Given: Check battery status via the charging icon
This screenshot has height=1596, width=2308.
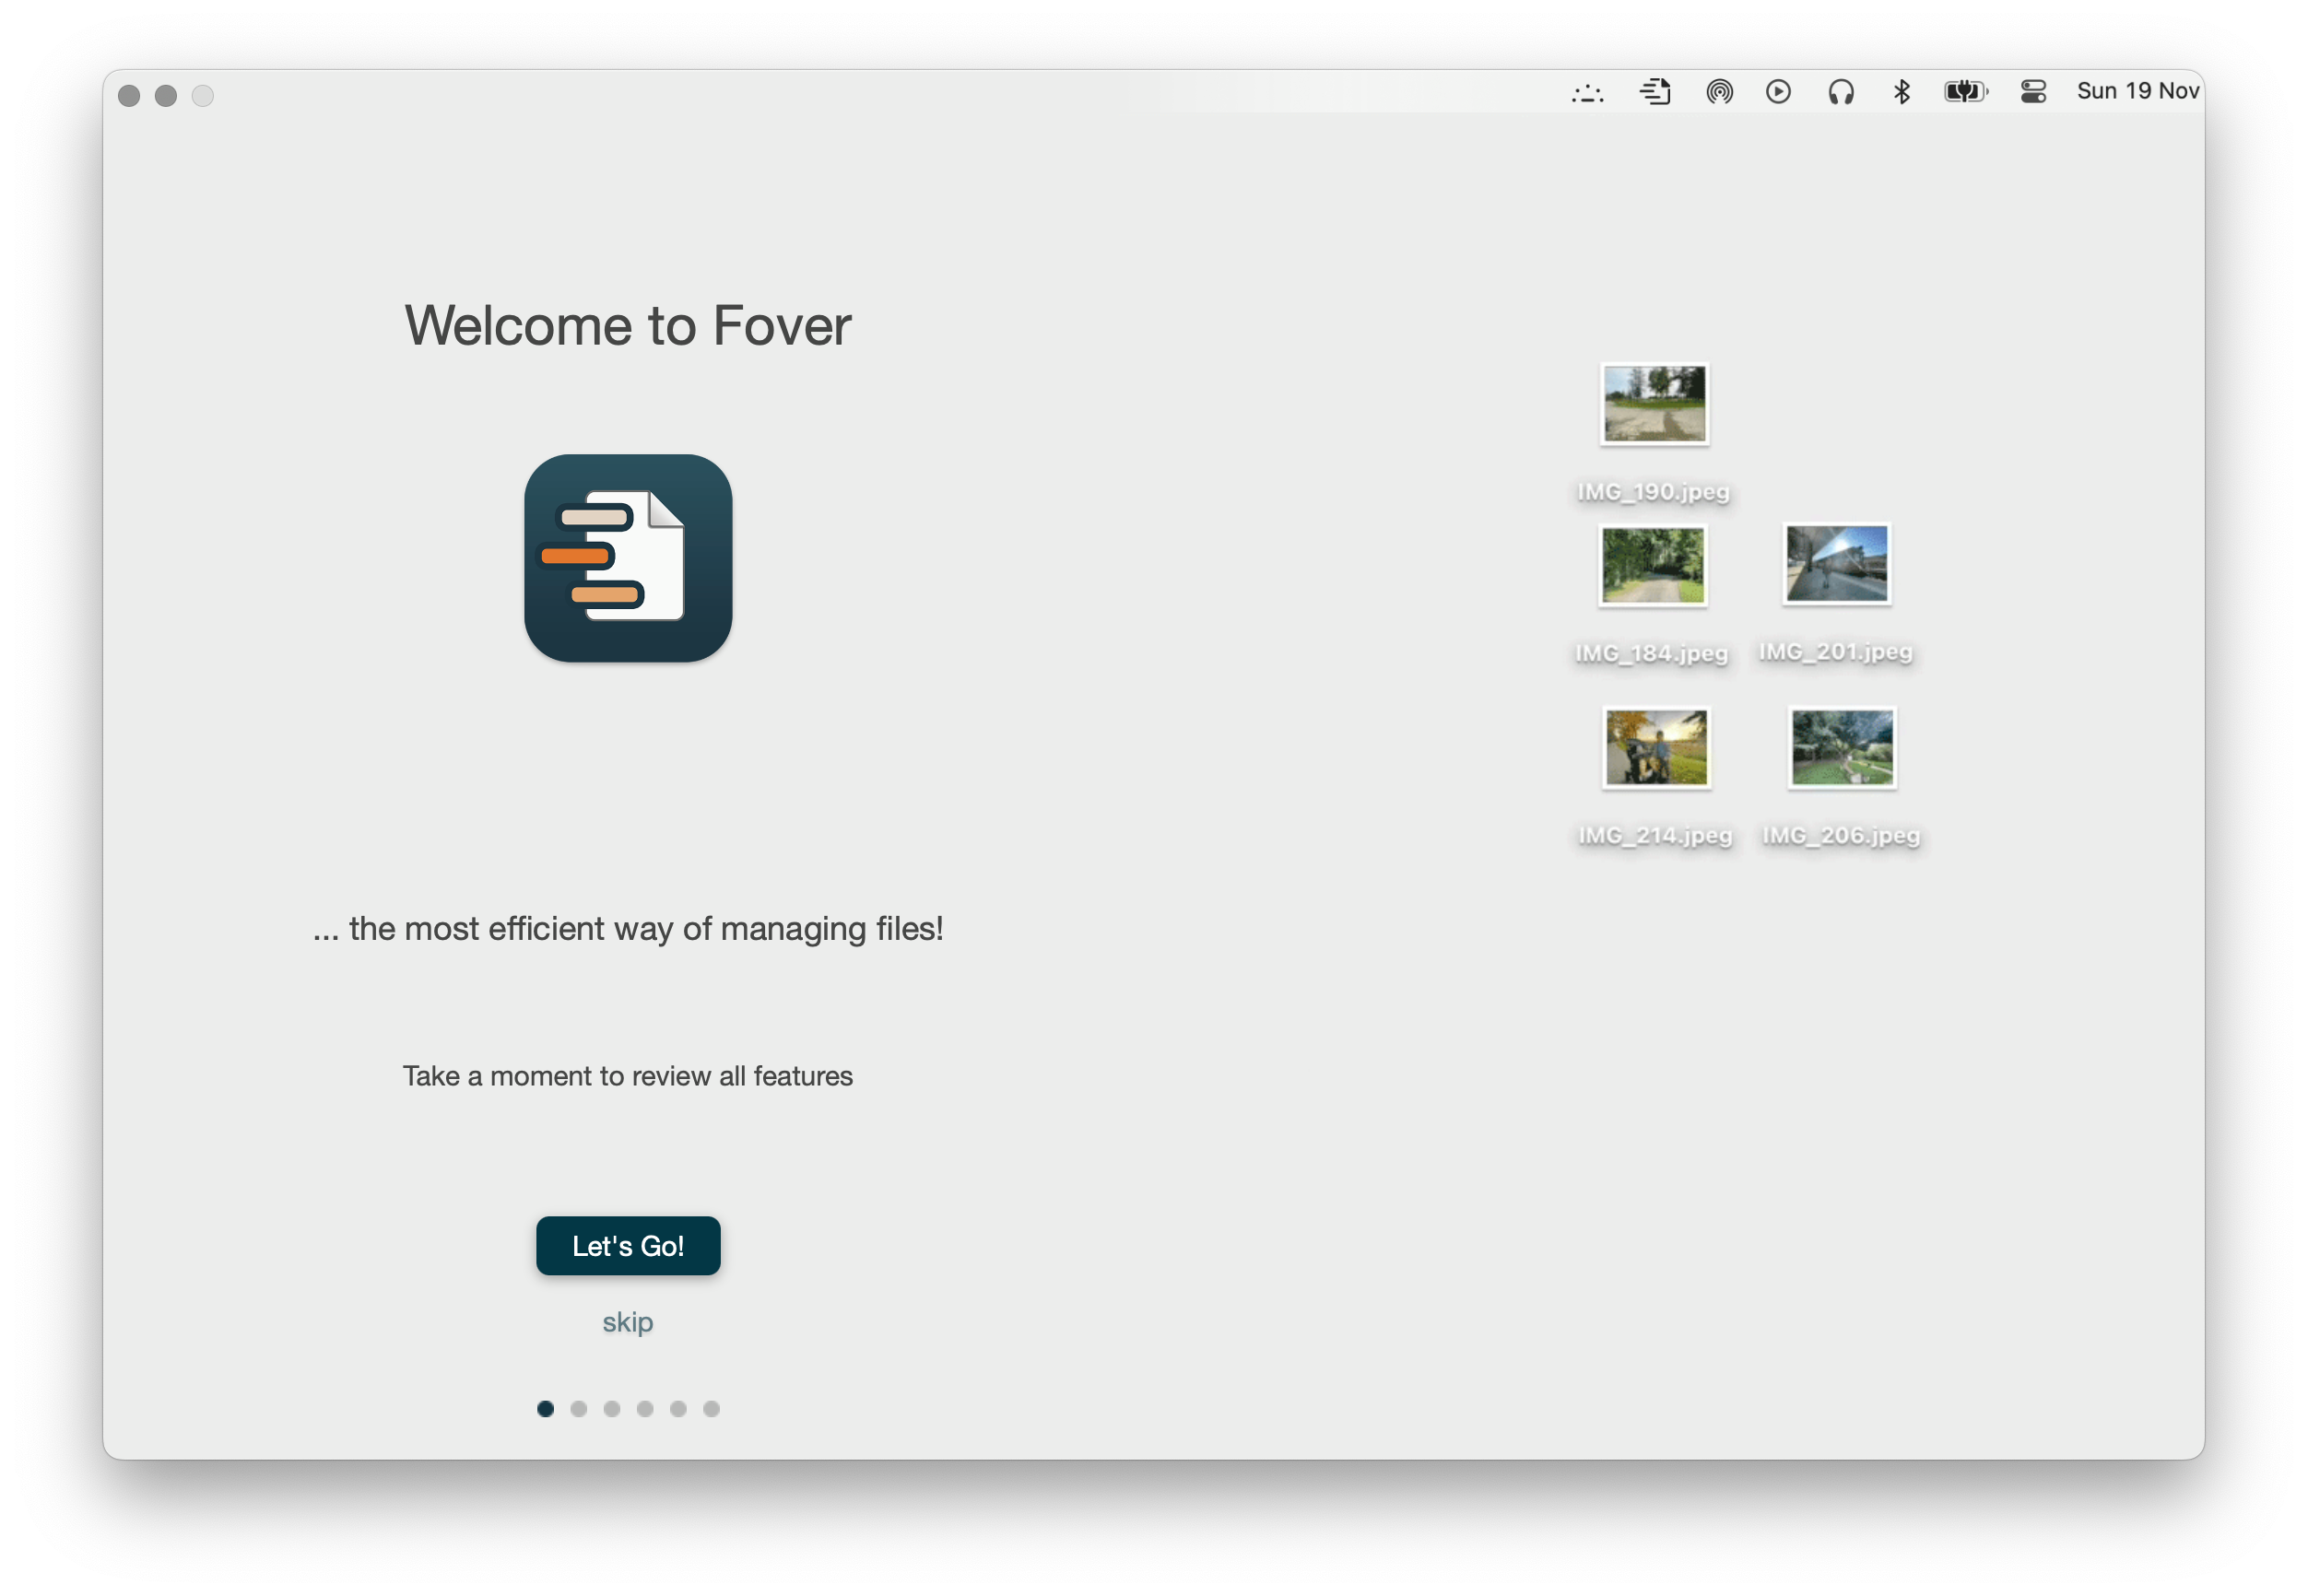Looking at the screenshot, I should 1964,91.
